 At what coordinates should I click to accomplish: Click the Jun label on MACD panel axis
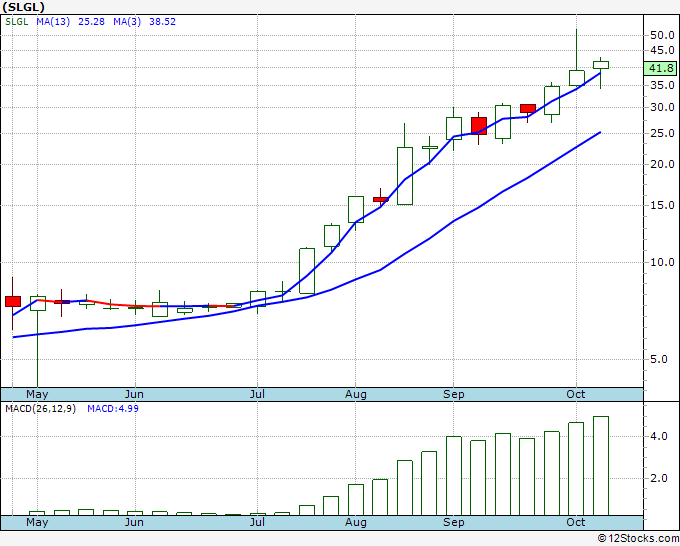[x=134, y=522]
